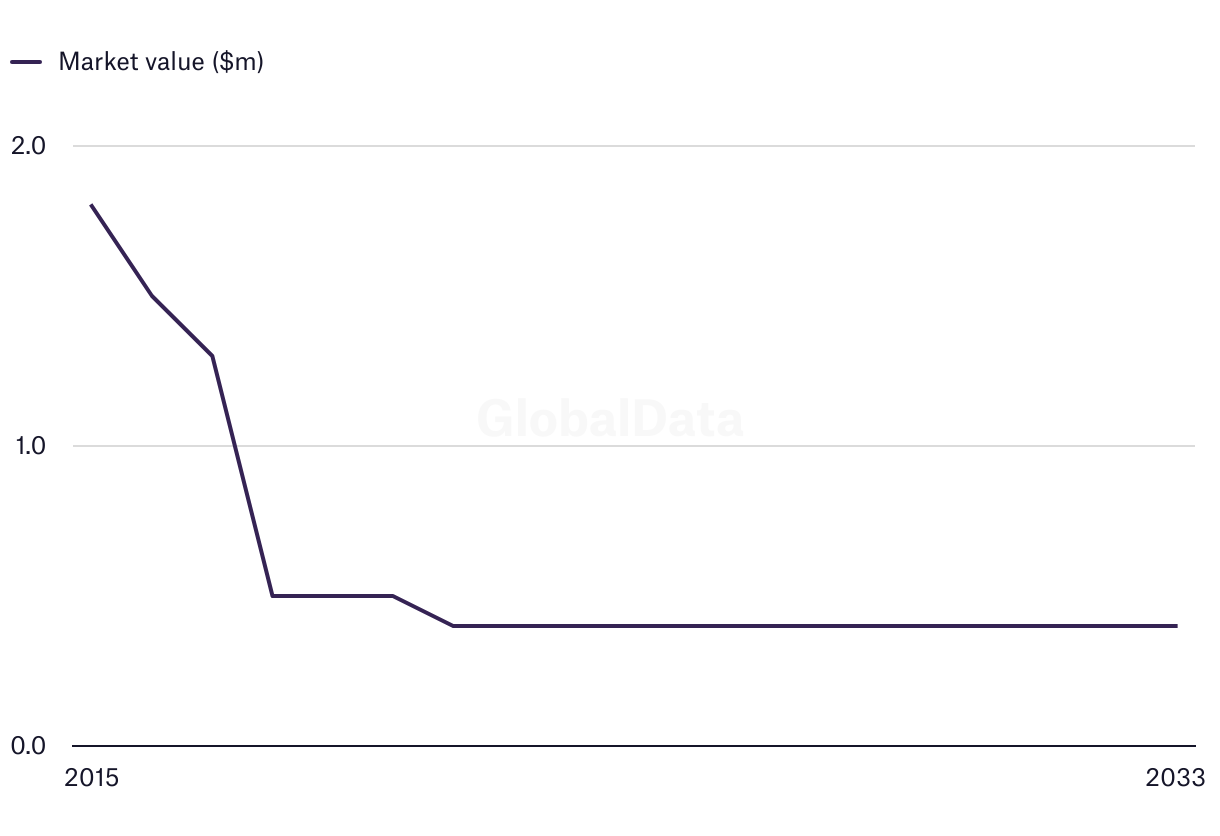The image size is (1220, 836).
Task: Toggle the Market value ($m) legend label
Action: 160,62
